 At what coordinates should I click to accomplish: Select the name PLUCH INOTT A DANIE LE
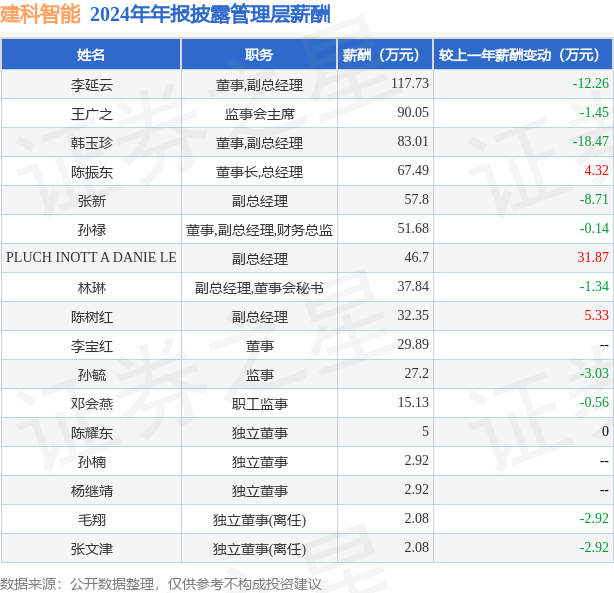(x=91, y=257)
